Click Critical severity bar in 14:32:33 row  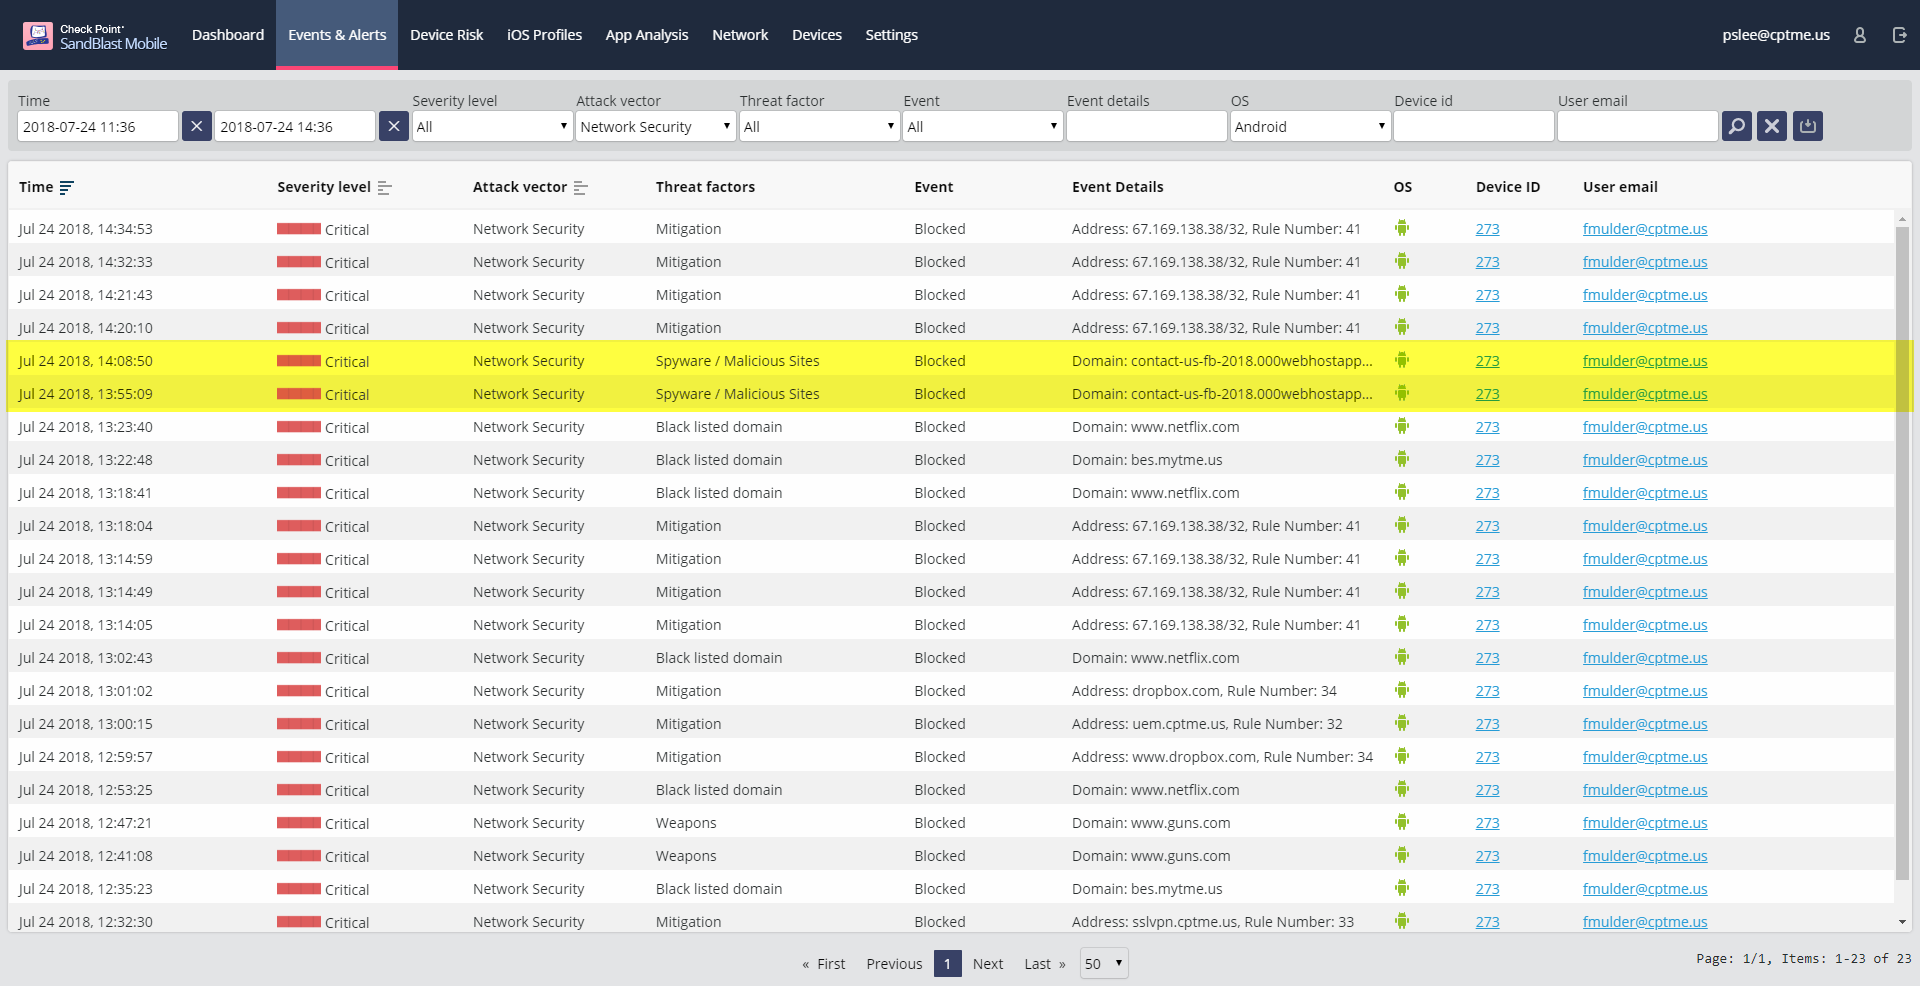299,261
